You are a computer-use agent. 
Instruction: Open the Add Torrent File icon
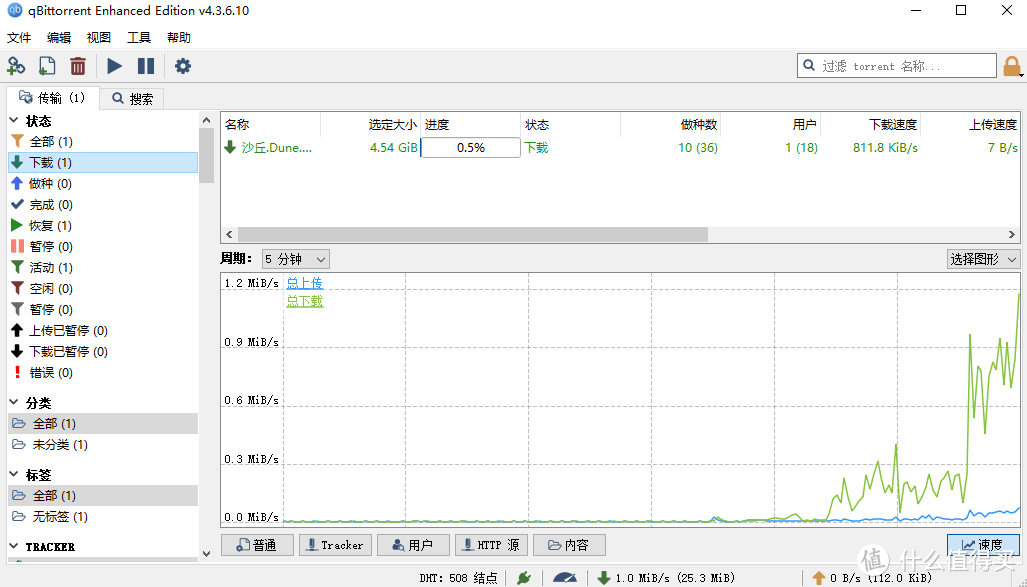(46, 65)
